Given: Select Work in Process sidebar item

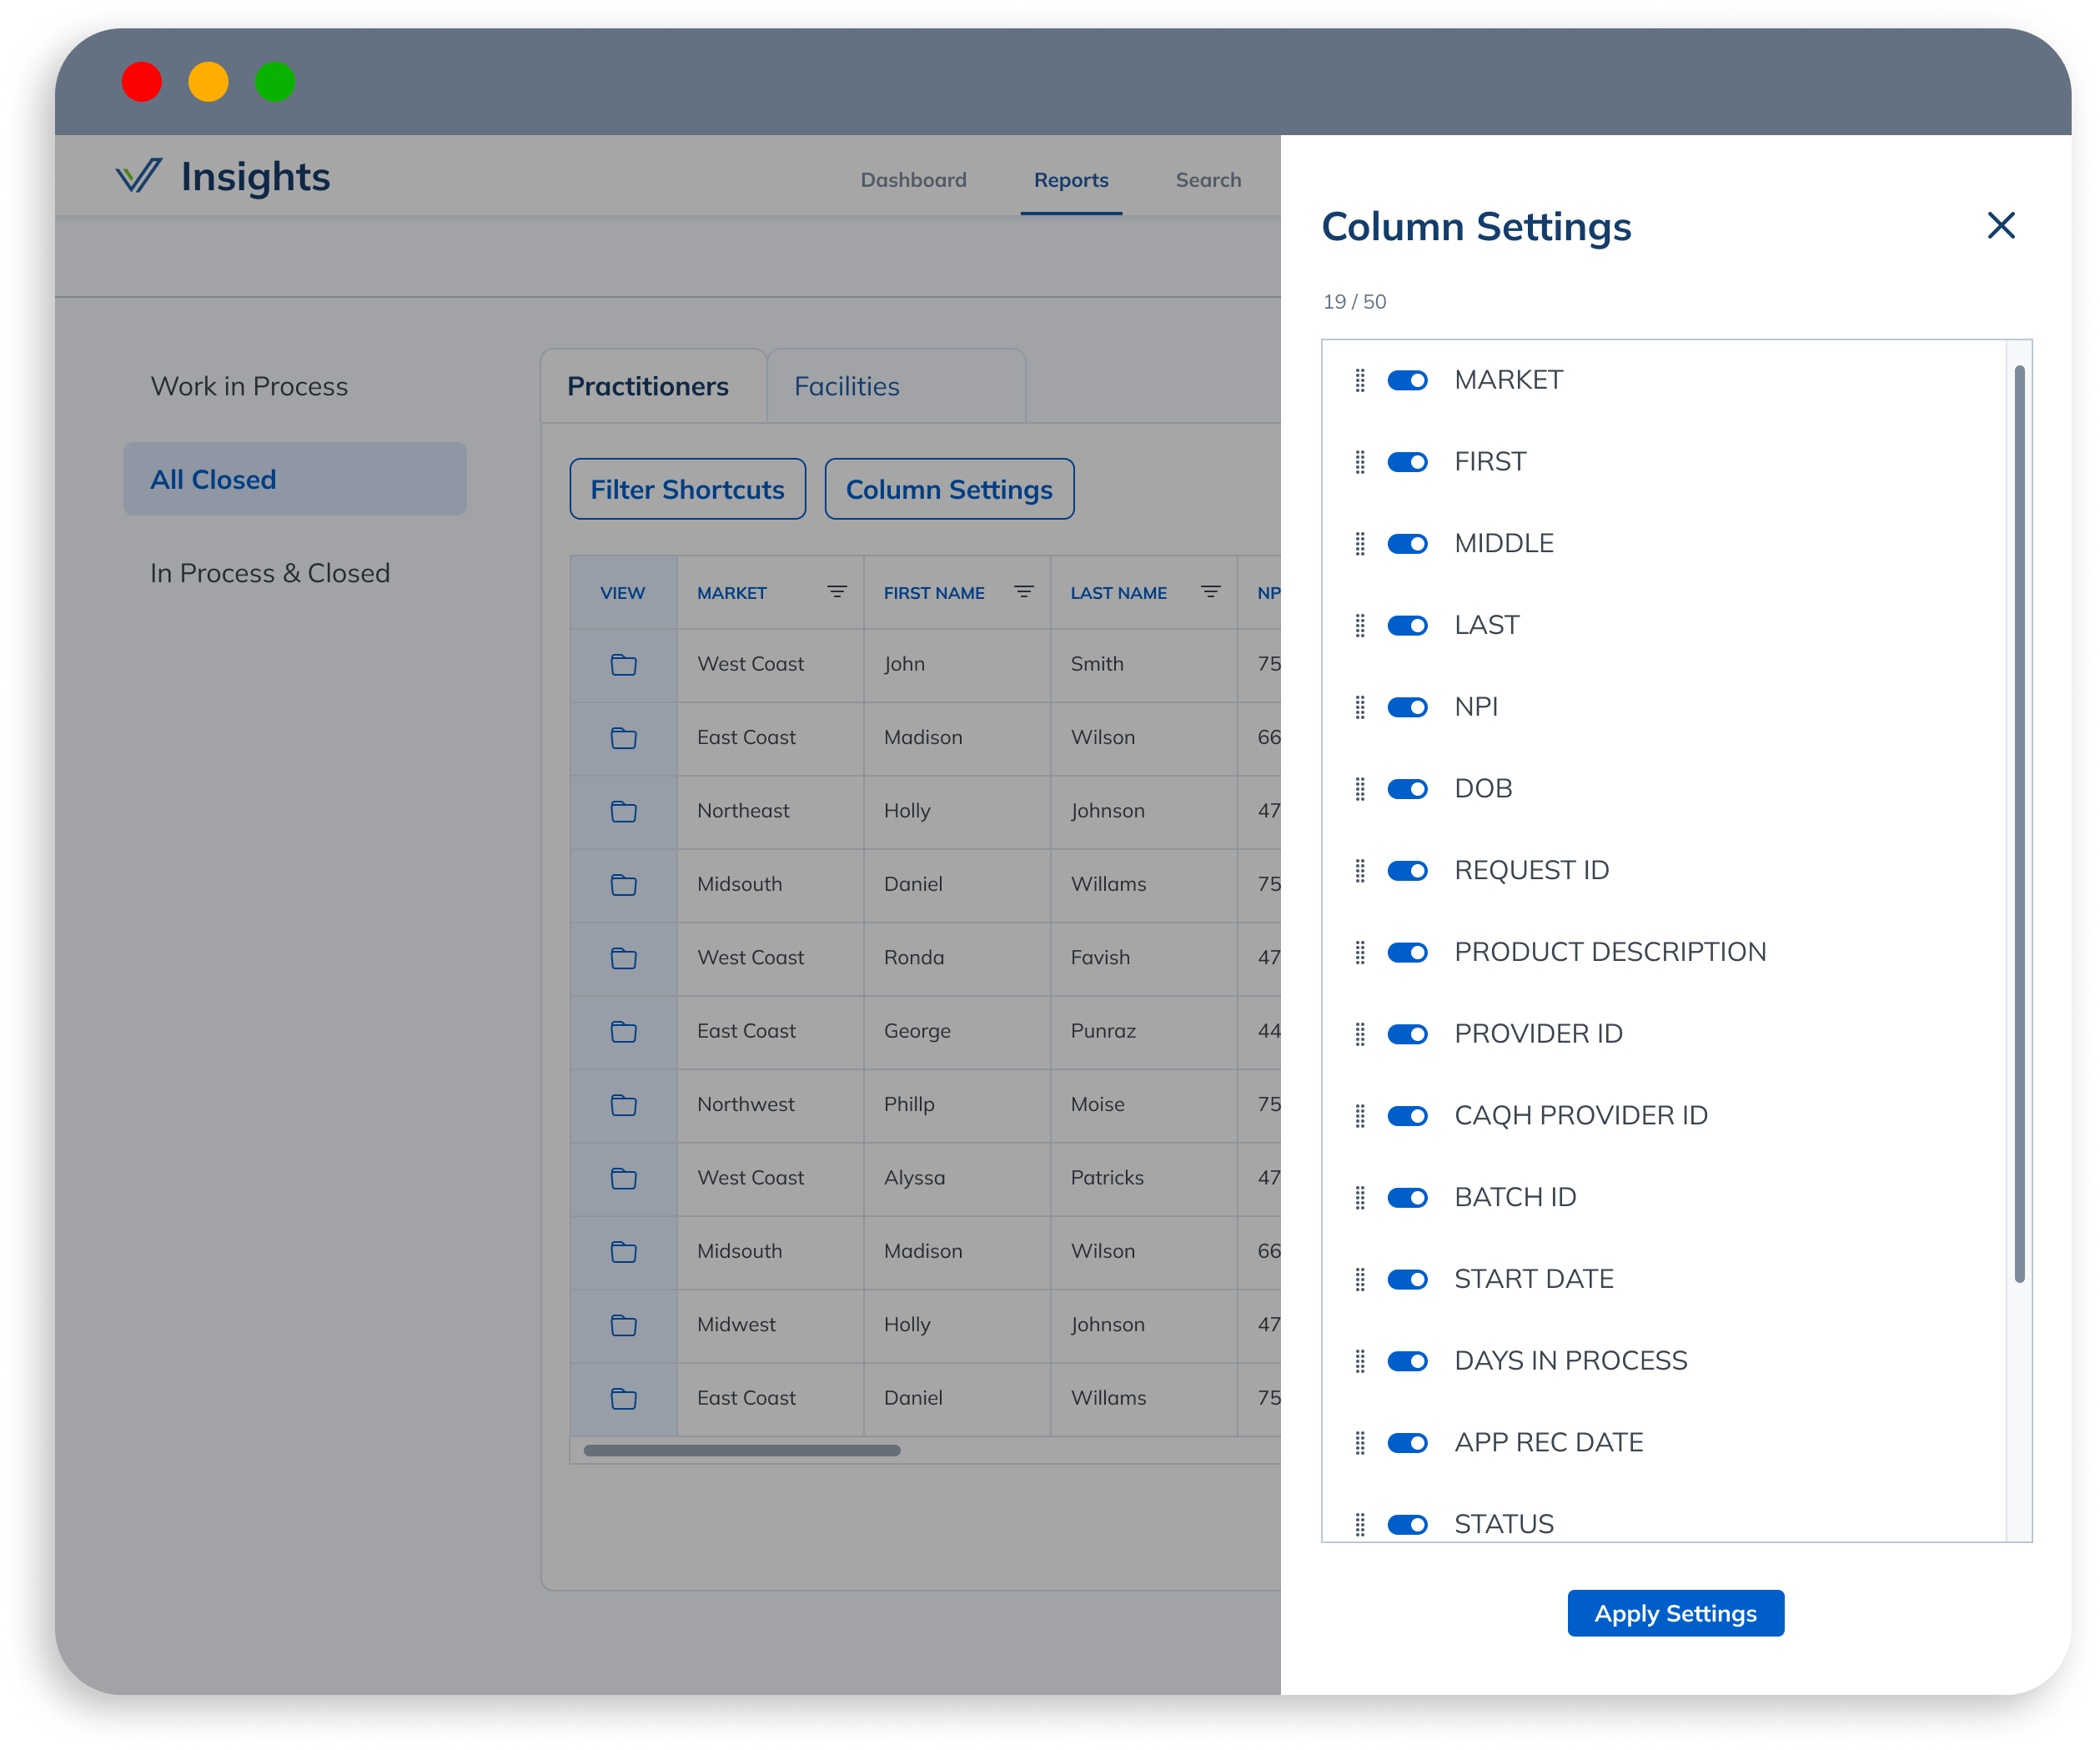Looking at the screenshot, I should (249, 386).
